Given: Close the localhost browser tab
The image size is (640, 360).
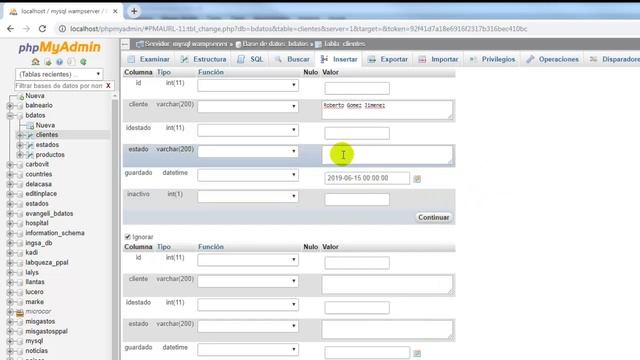Looking at the screenshot, I should coord(115,11).
